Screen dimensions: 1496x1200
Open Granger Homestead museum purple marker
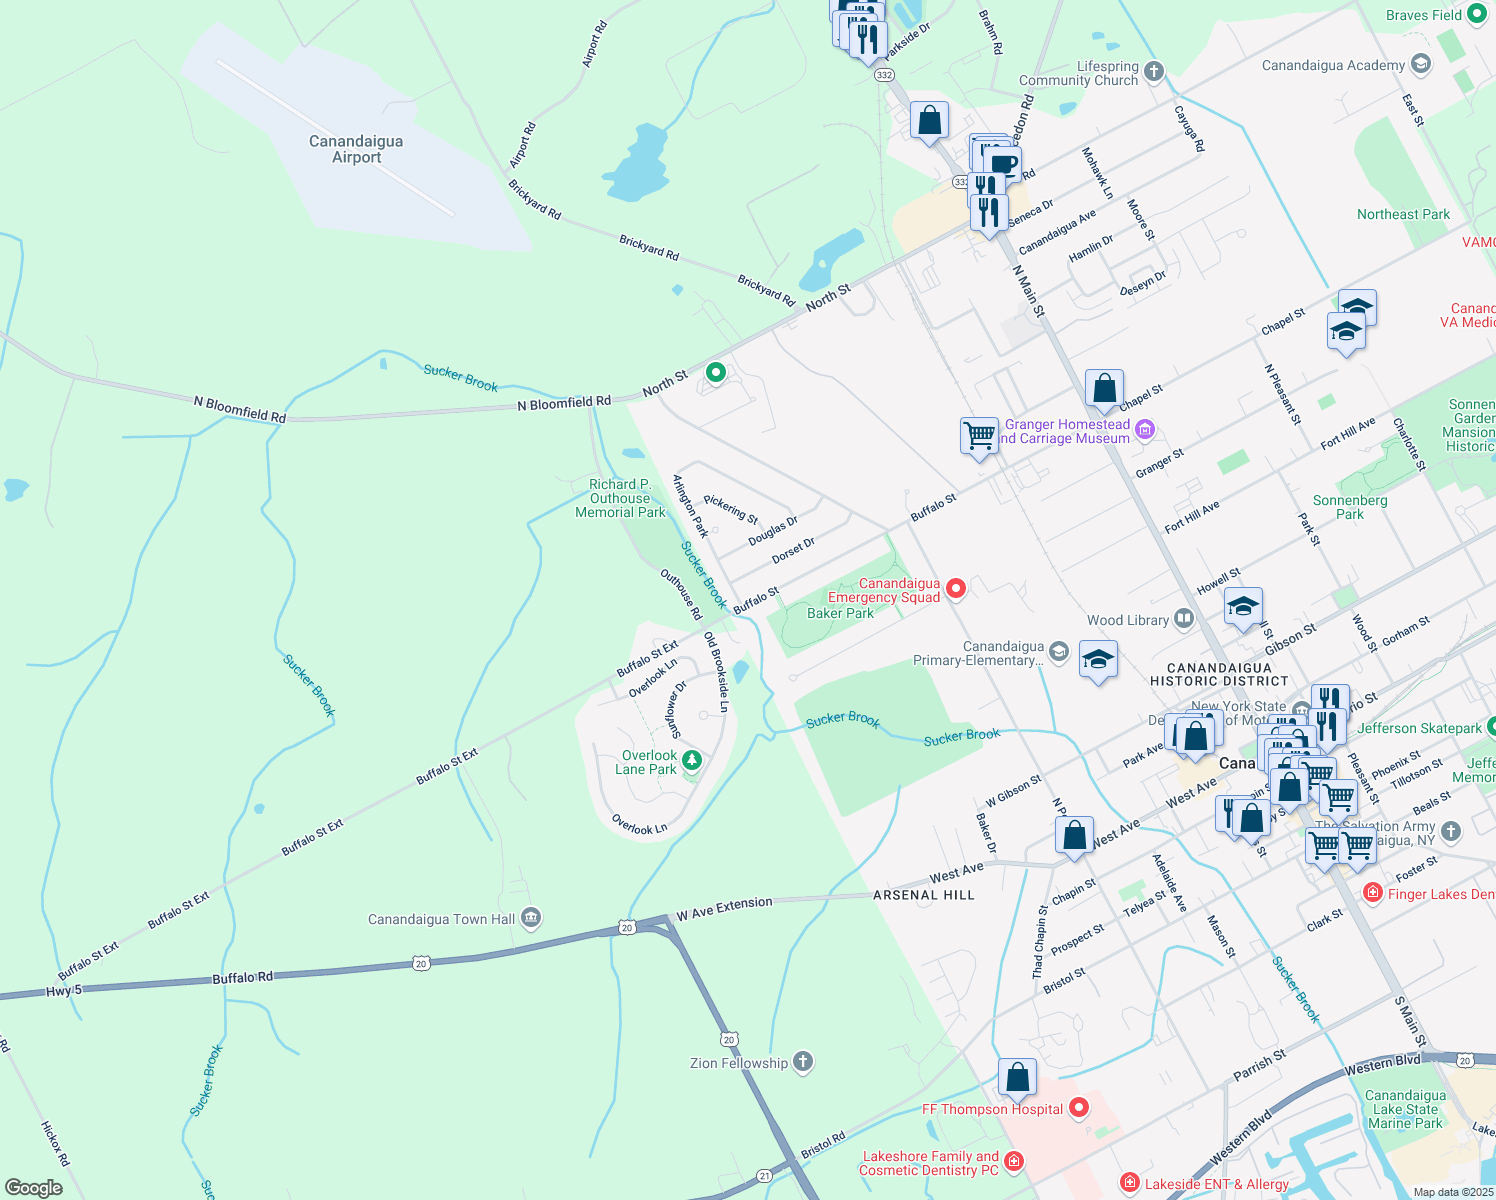click(1145, 431)
